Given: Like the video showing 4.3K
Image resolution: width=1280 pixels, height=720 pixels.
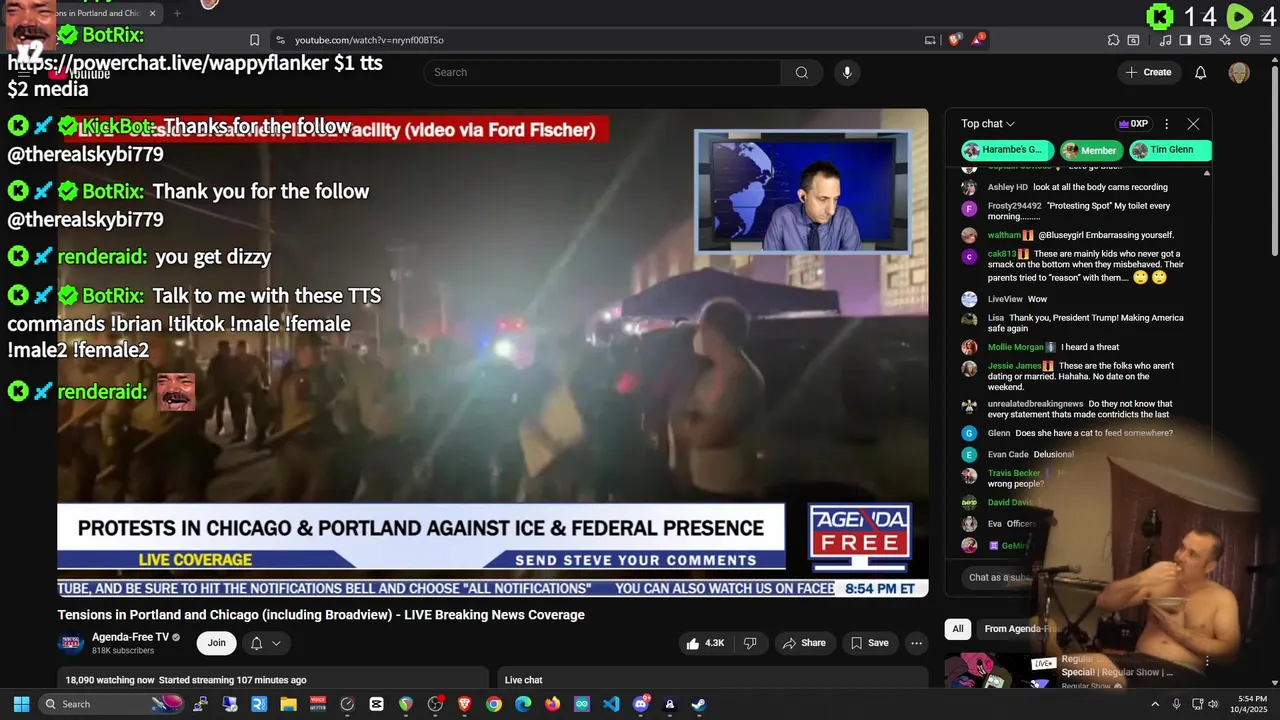Looking at the screenshot, I should click(705, 643).
